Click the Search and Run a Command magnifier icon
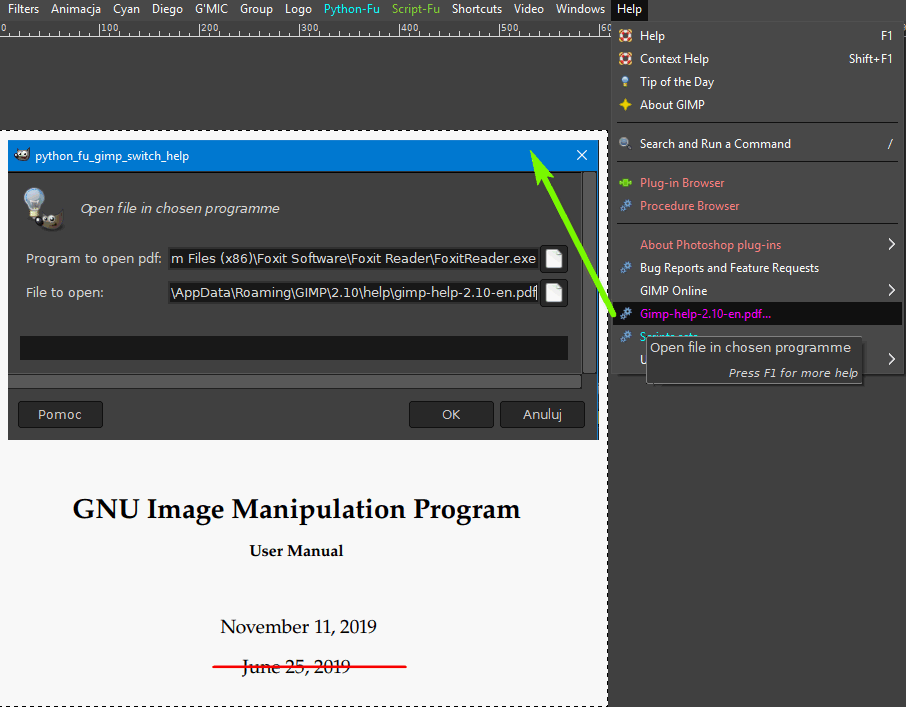Screen dimensions: 906x707 tap(625, 143)
